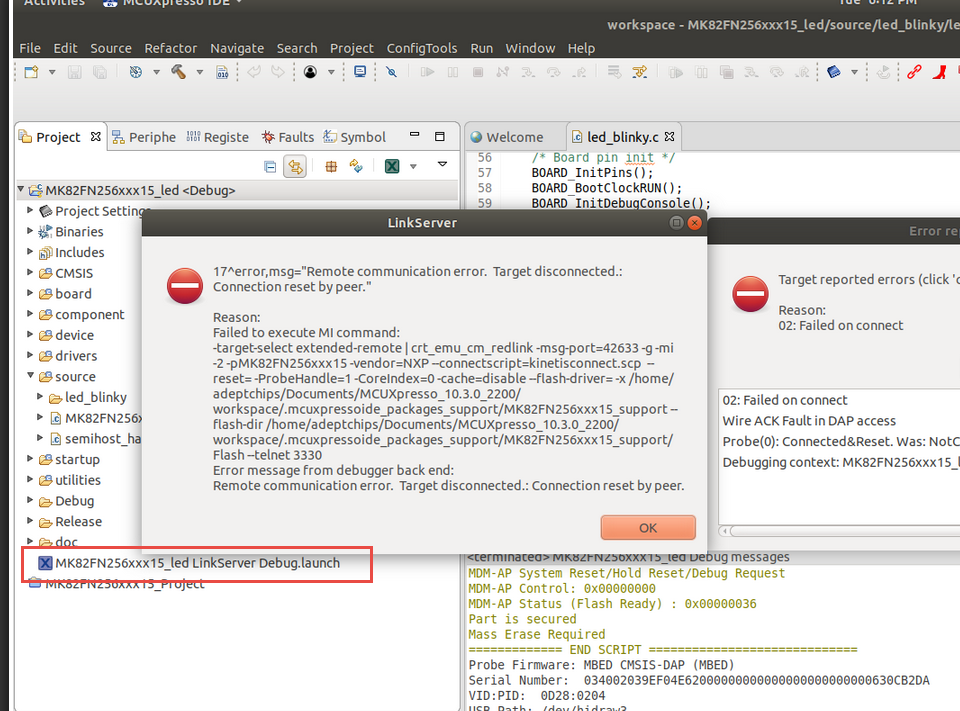Collapse the MK82FN256xxx15_led project node
The width and height of the screenshot is (960, 711).
pyautogui.click(x=21, y=189)
